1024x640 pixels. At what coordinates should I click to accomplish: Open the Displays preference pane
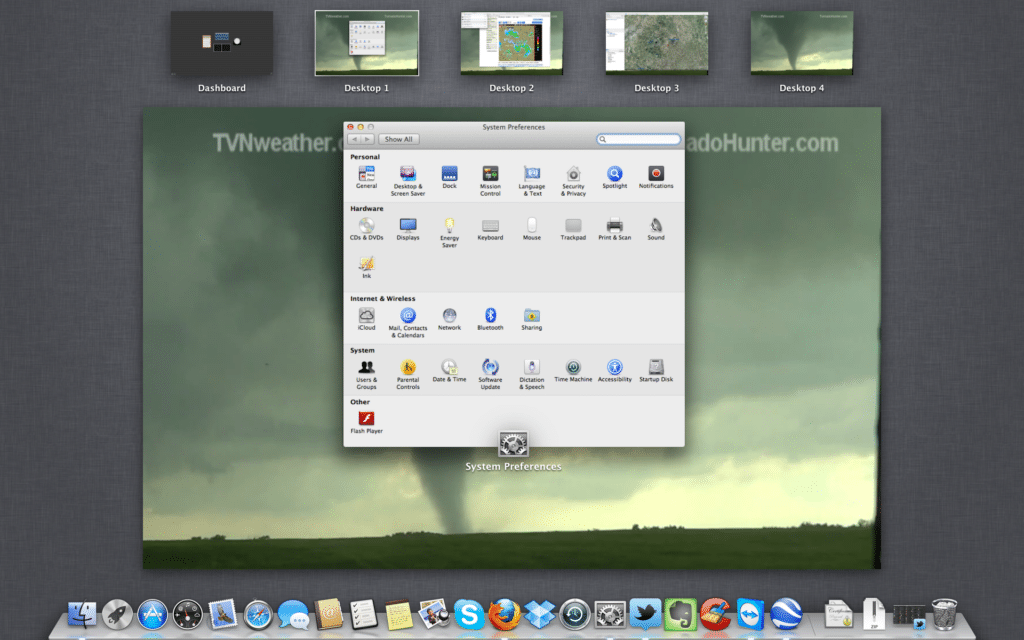(408, 226)
